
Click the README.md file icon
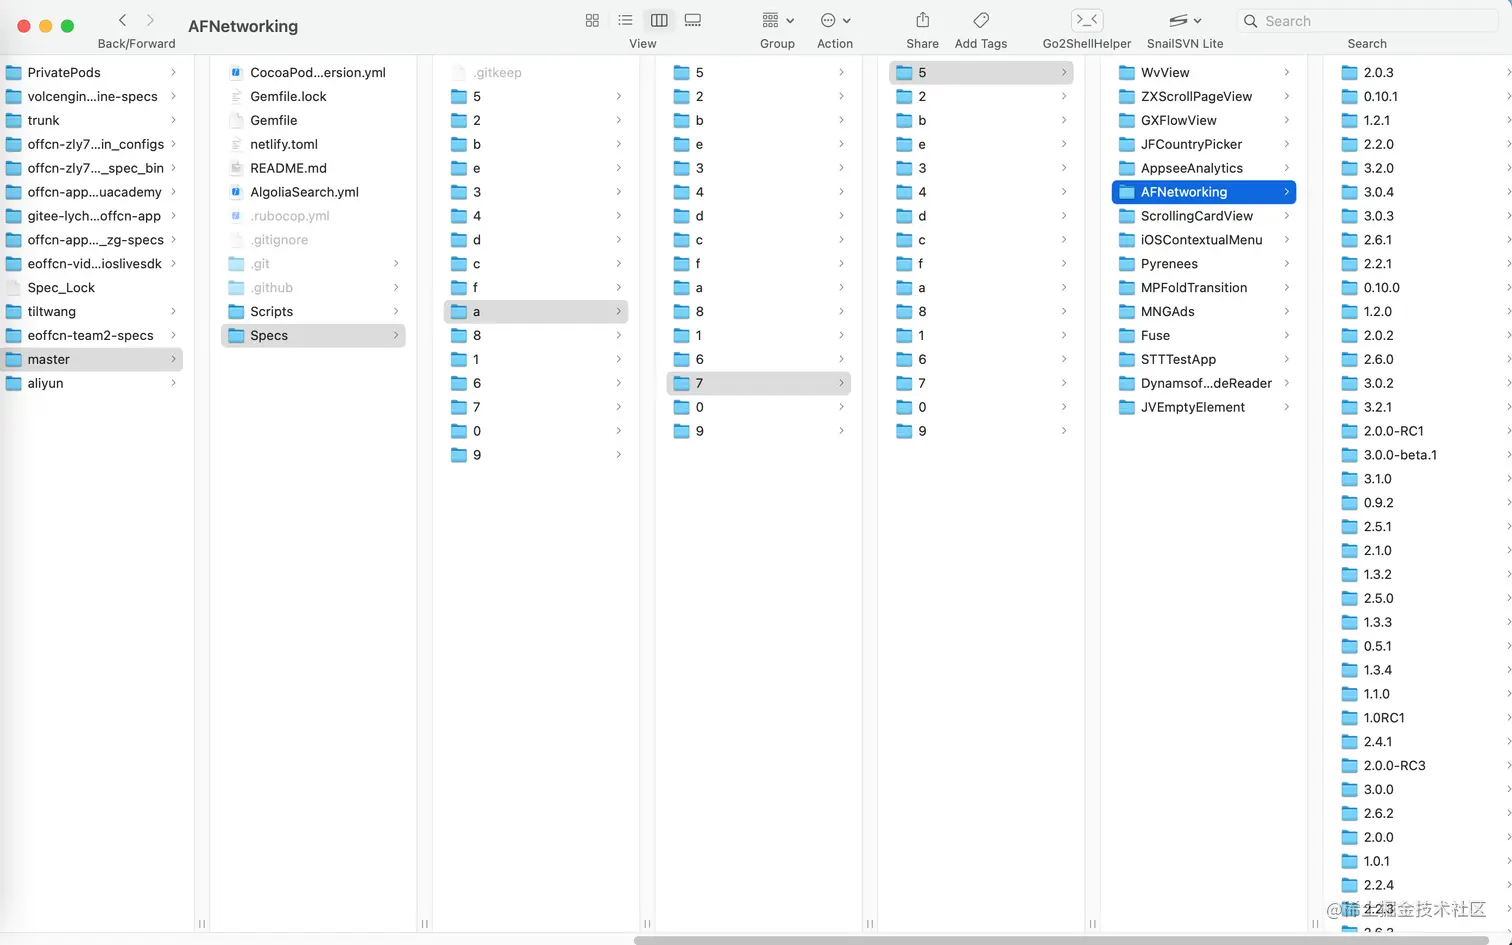(x=236, y=168)
